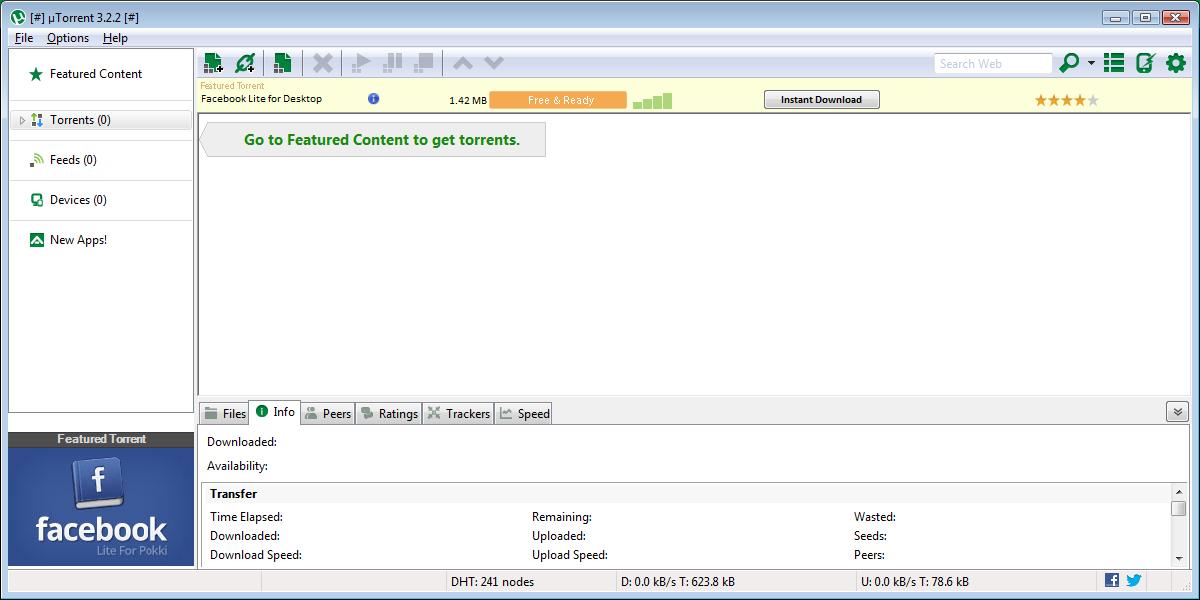Click the four-star rating of featured torrent
The image size is (1200, 600).
1066,100
